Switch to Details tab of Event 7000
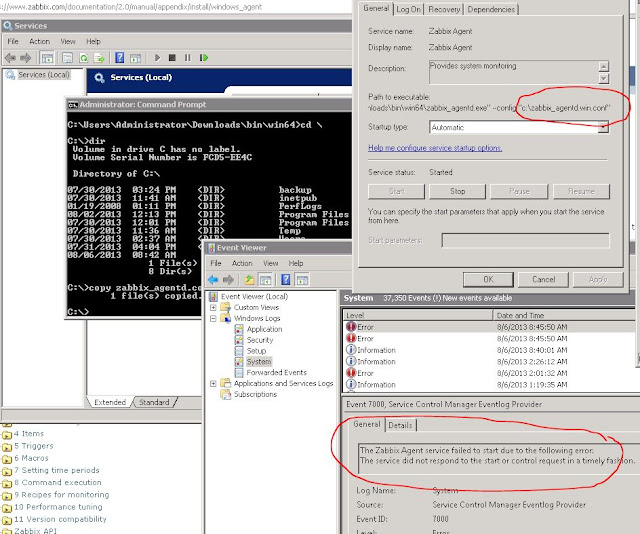 click(400, 425)
